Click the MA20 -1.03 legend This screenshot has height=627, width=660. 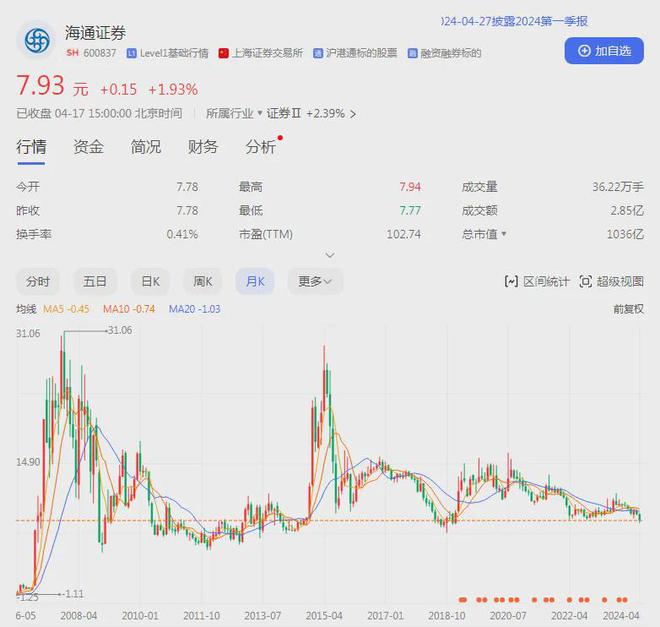194,309
